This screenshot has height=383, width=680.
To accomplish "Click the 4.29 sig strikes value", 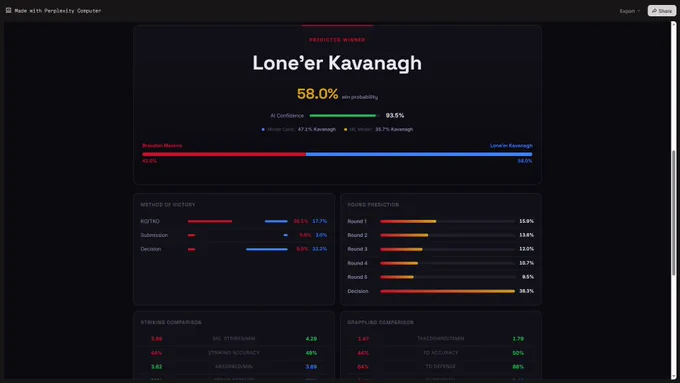I will pos(311,339).
